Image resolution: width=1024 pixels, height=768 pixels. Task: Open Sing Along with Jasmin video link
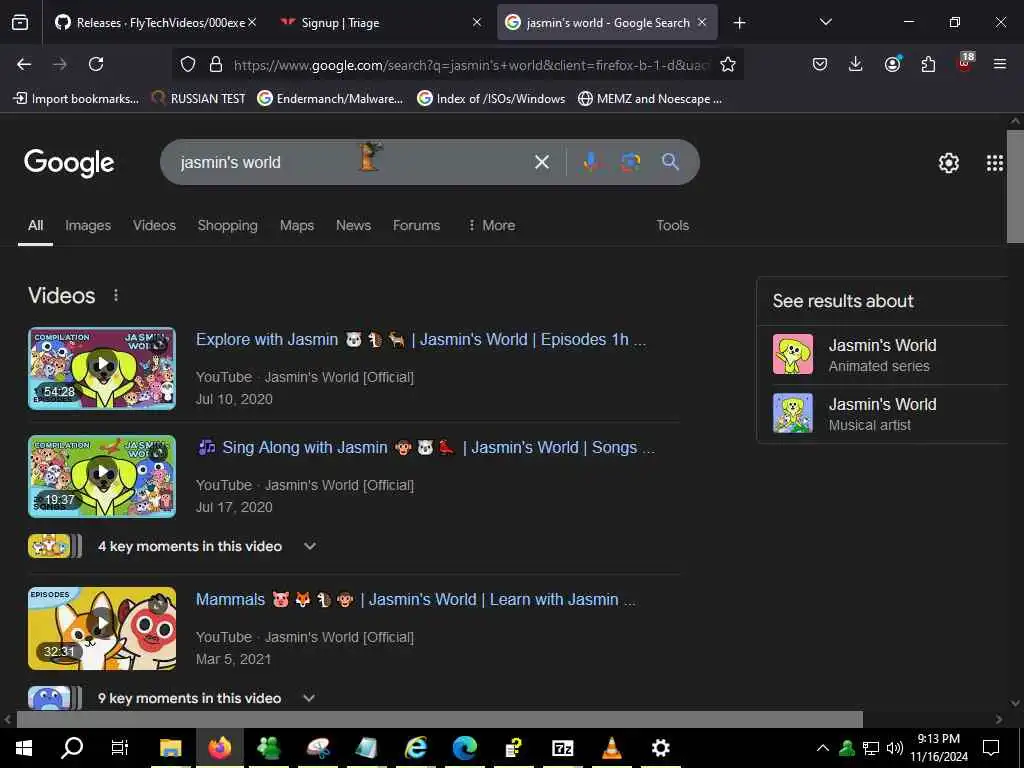click(425, 447)
